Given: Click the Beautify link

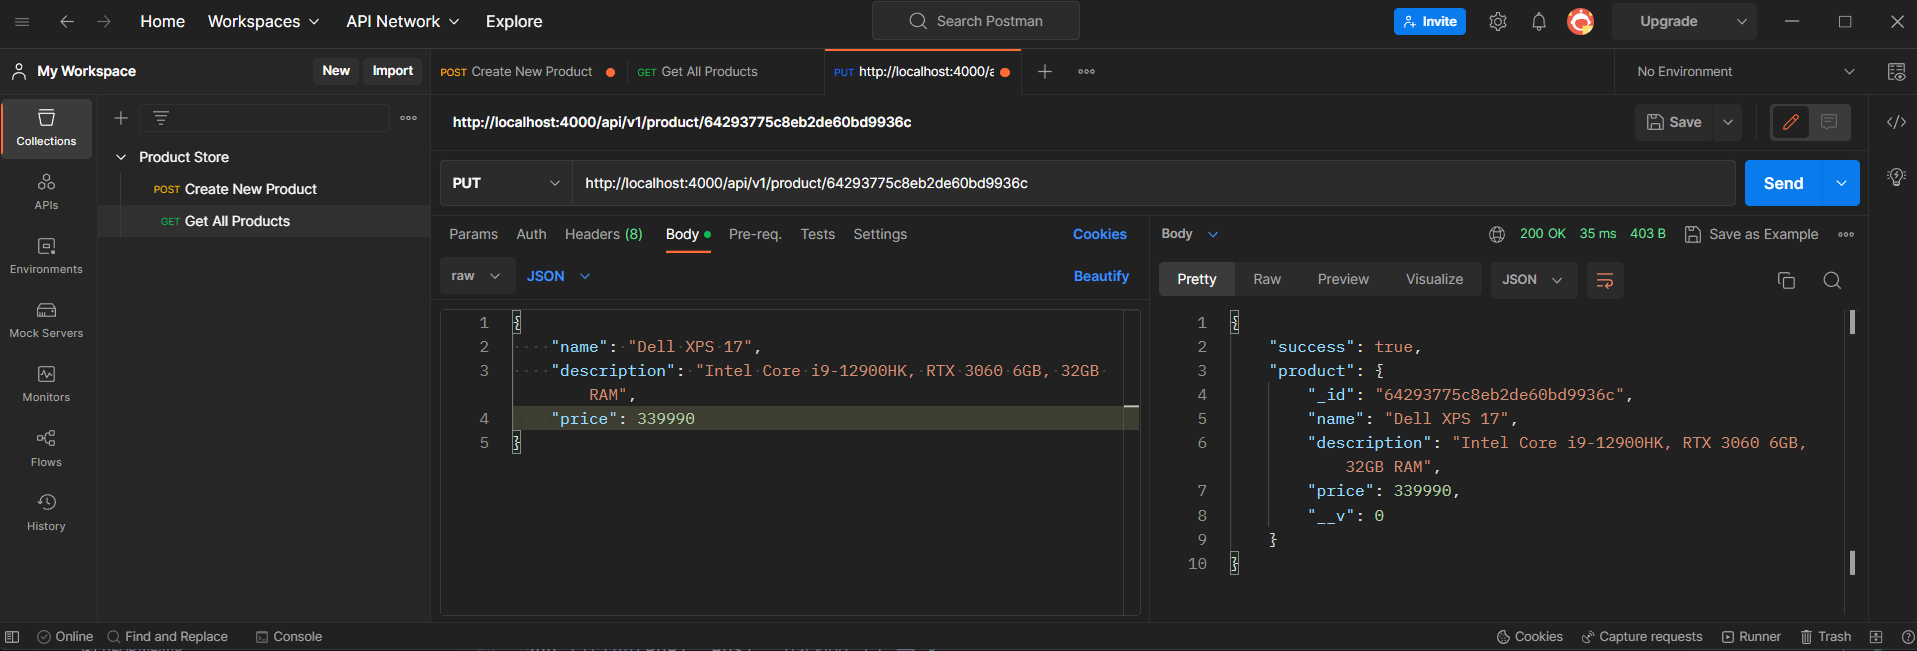Looking at the screenshot, I should [x=1100, y=276].
